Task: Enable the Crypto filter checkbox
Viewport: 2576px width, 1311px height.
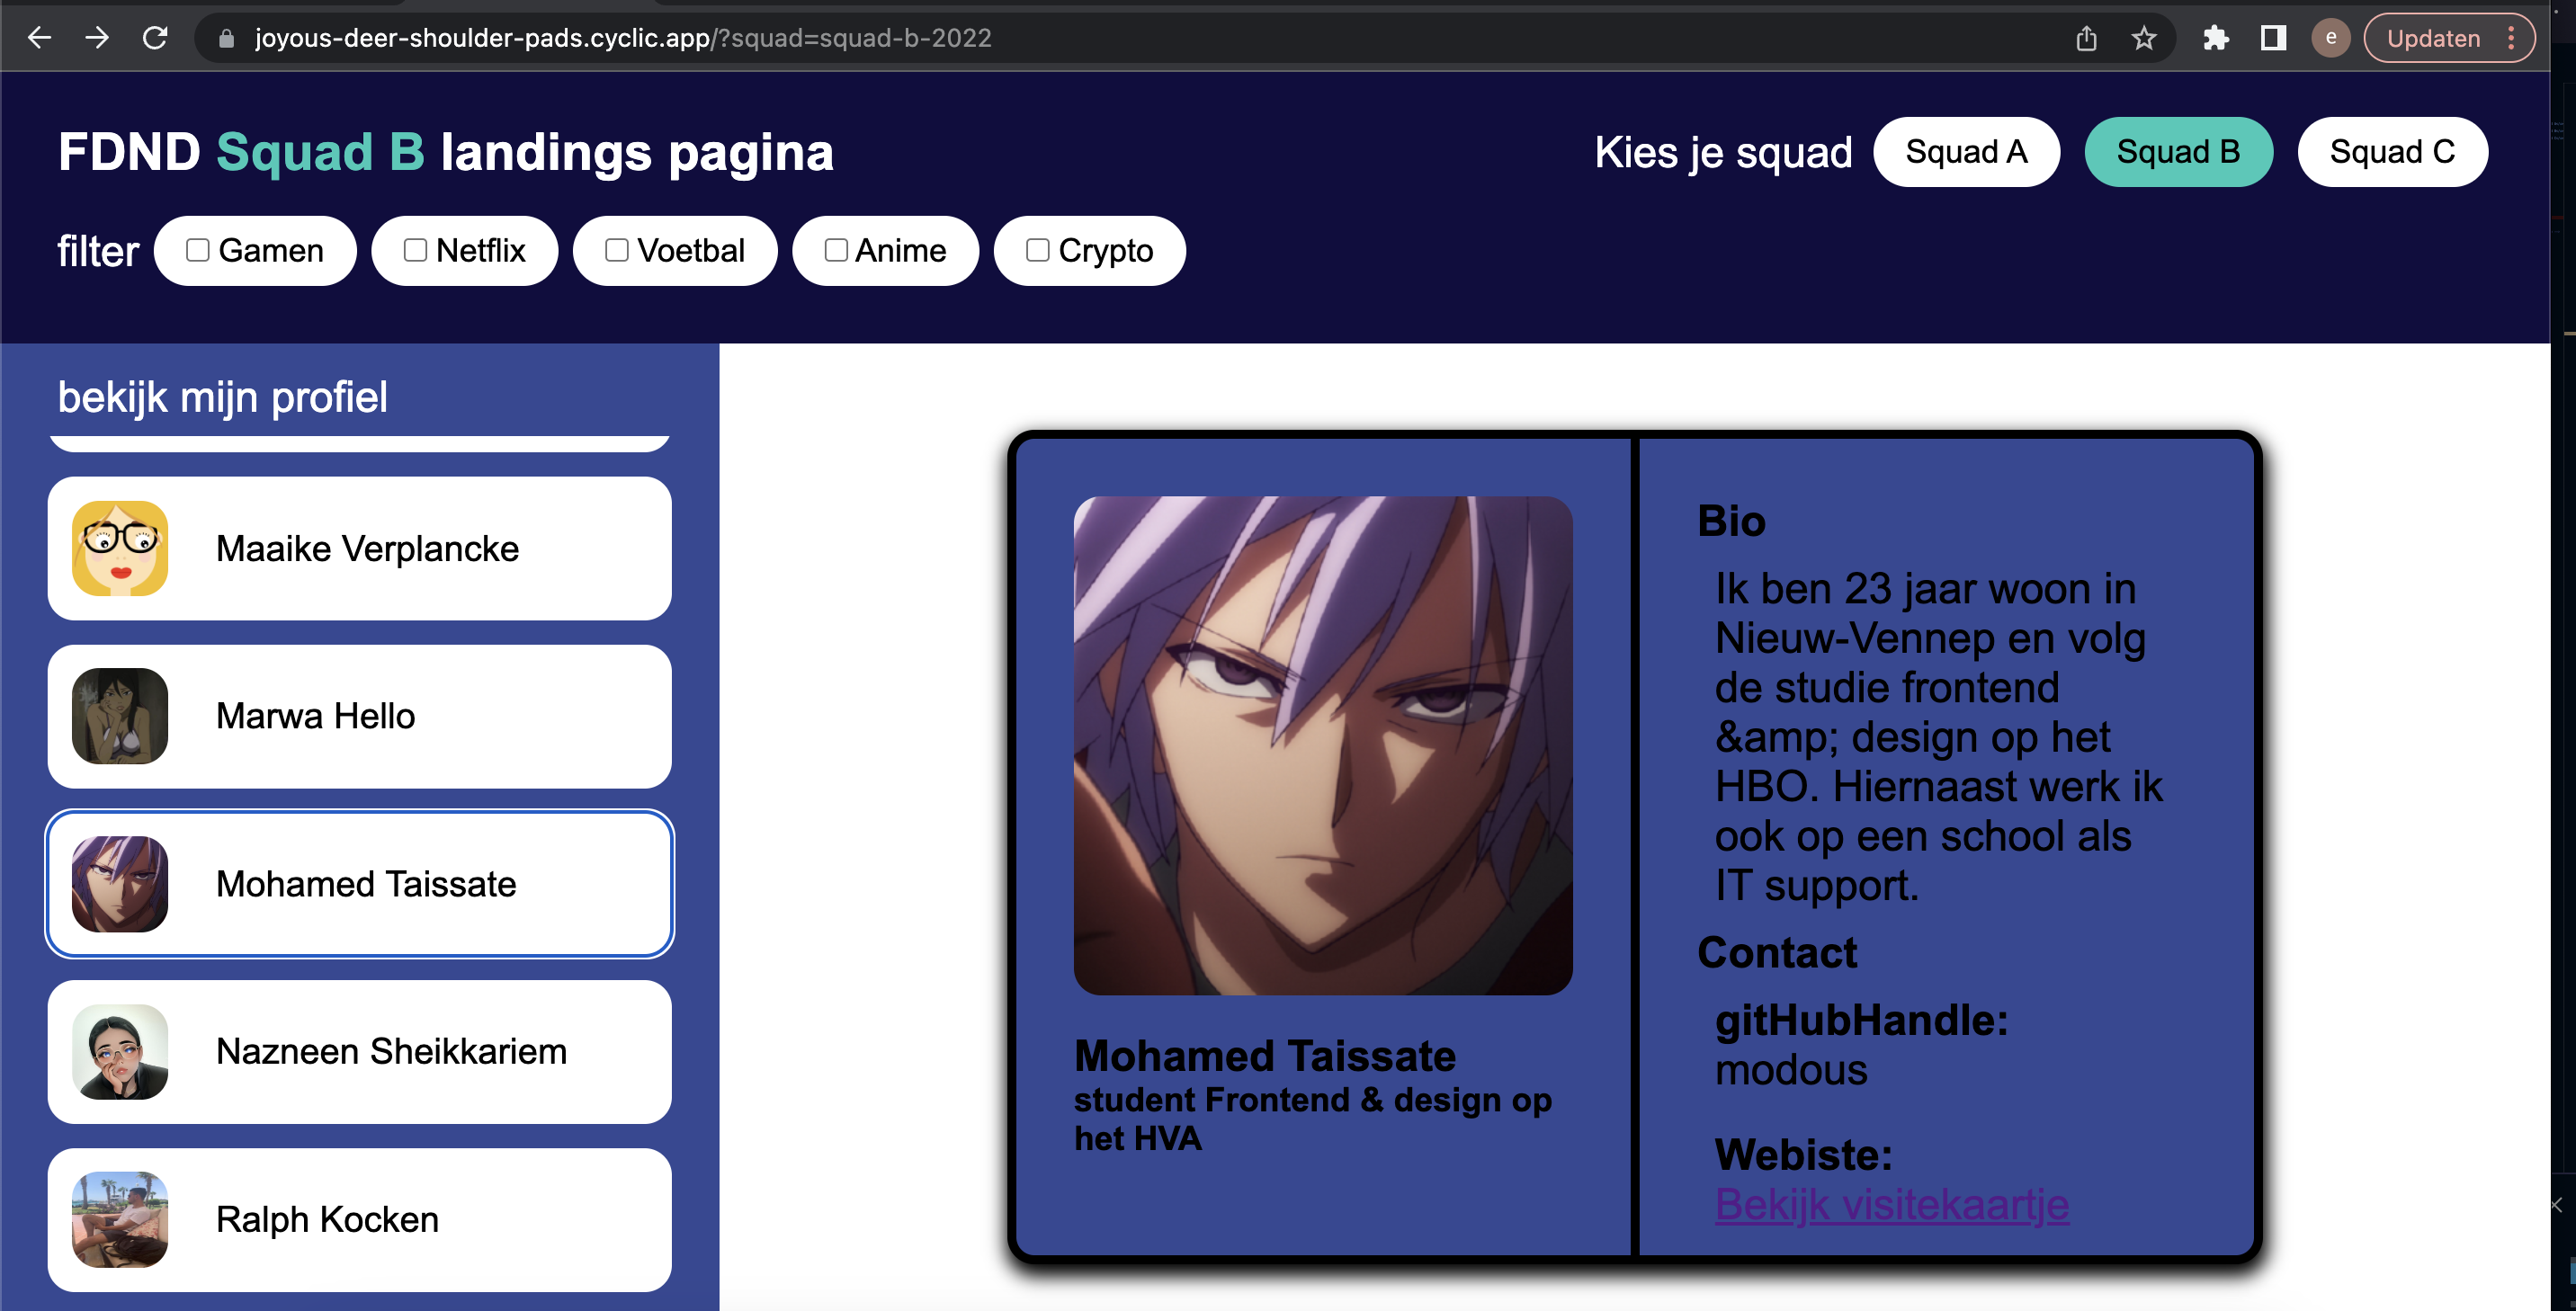Action: [x=1038, y=250]
